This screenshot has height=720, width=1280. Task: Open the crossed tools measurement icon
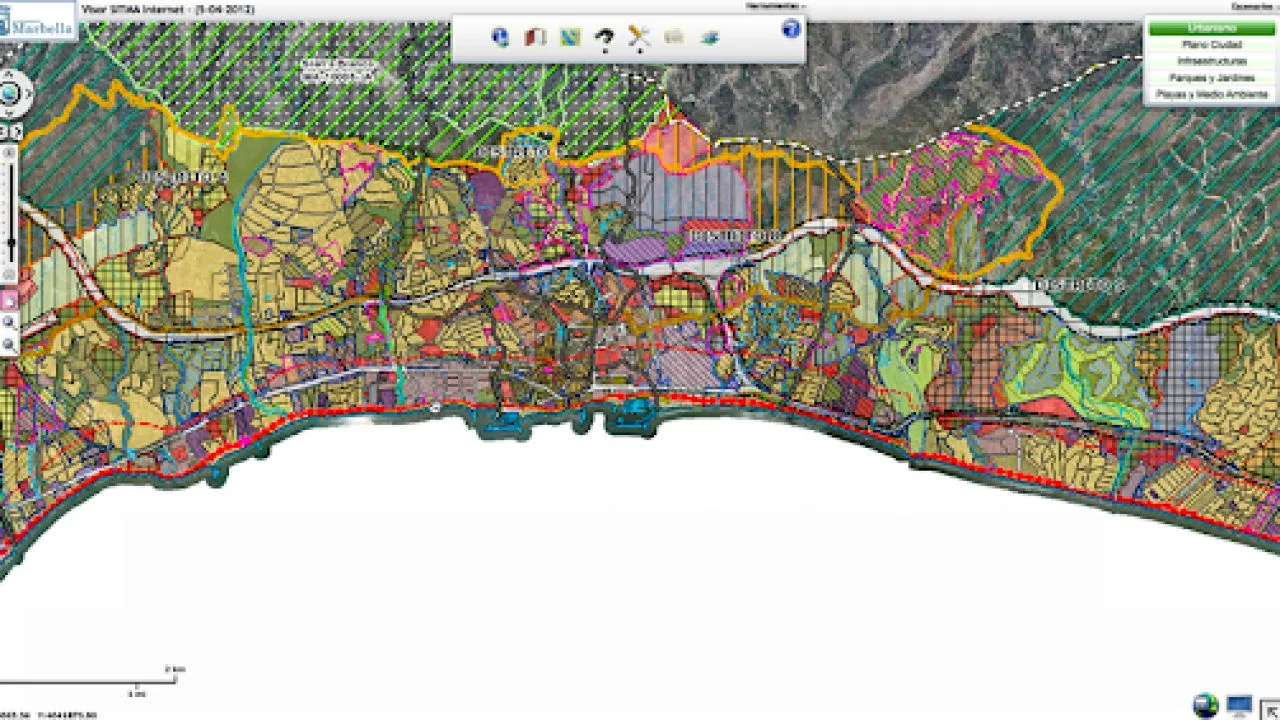(639, 38)
